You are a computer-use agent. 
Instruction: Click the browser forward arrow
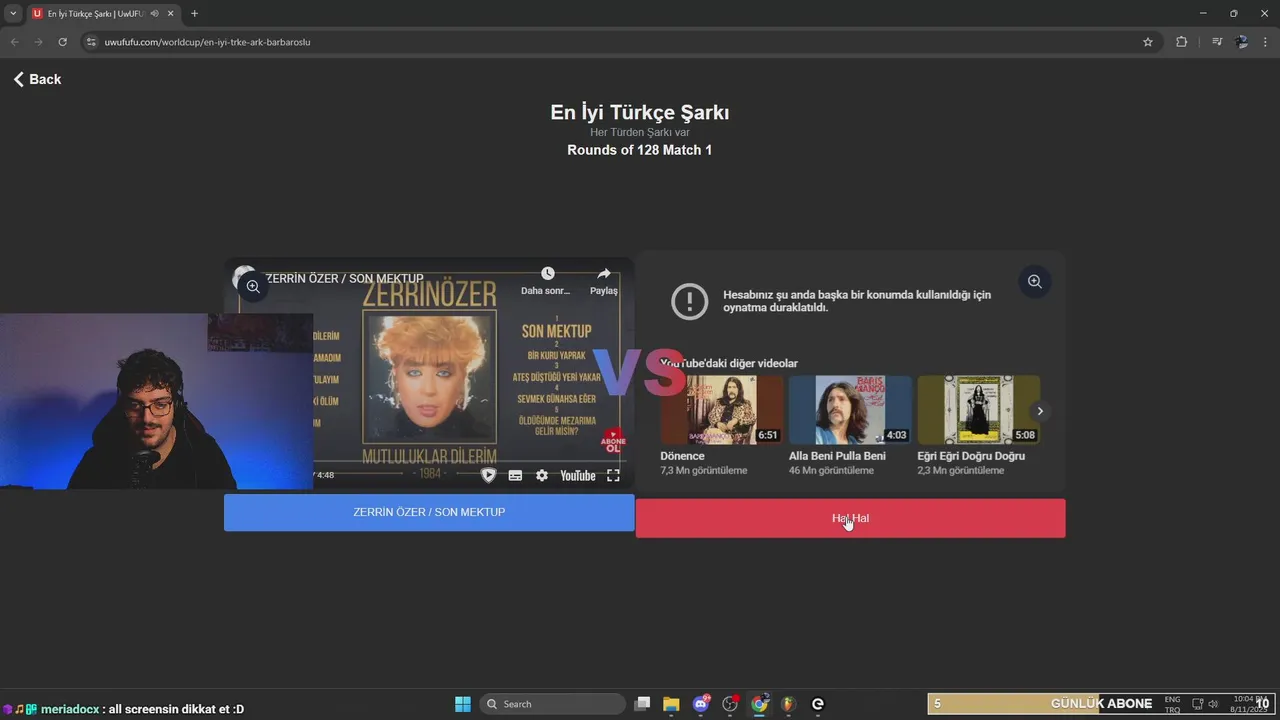point(38,42)
